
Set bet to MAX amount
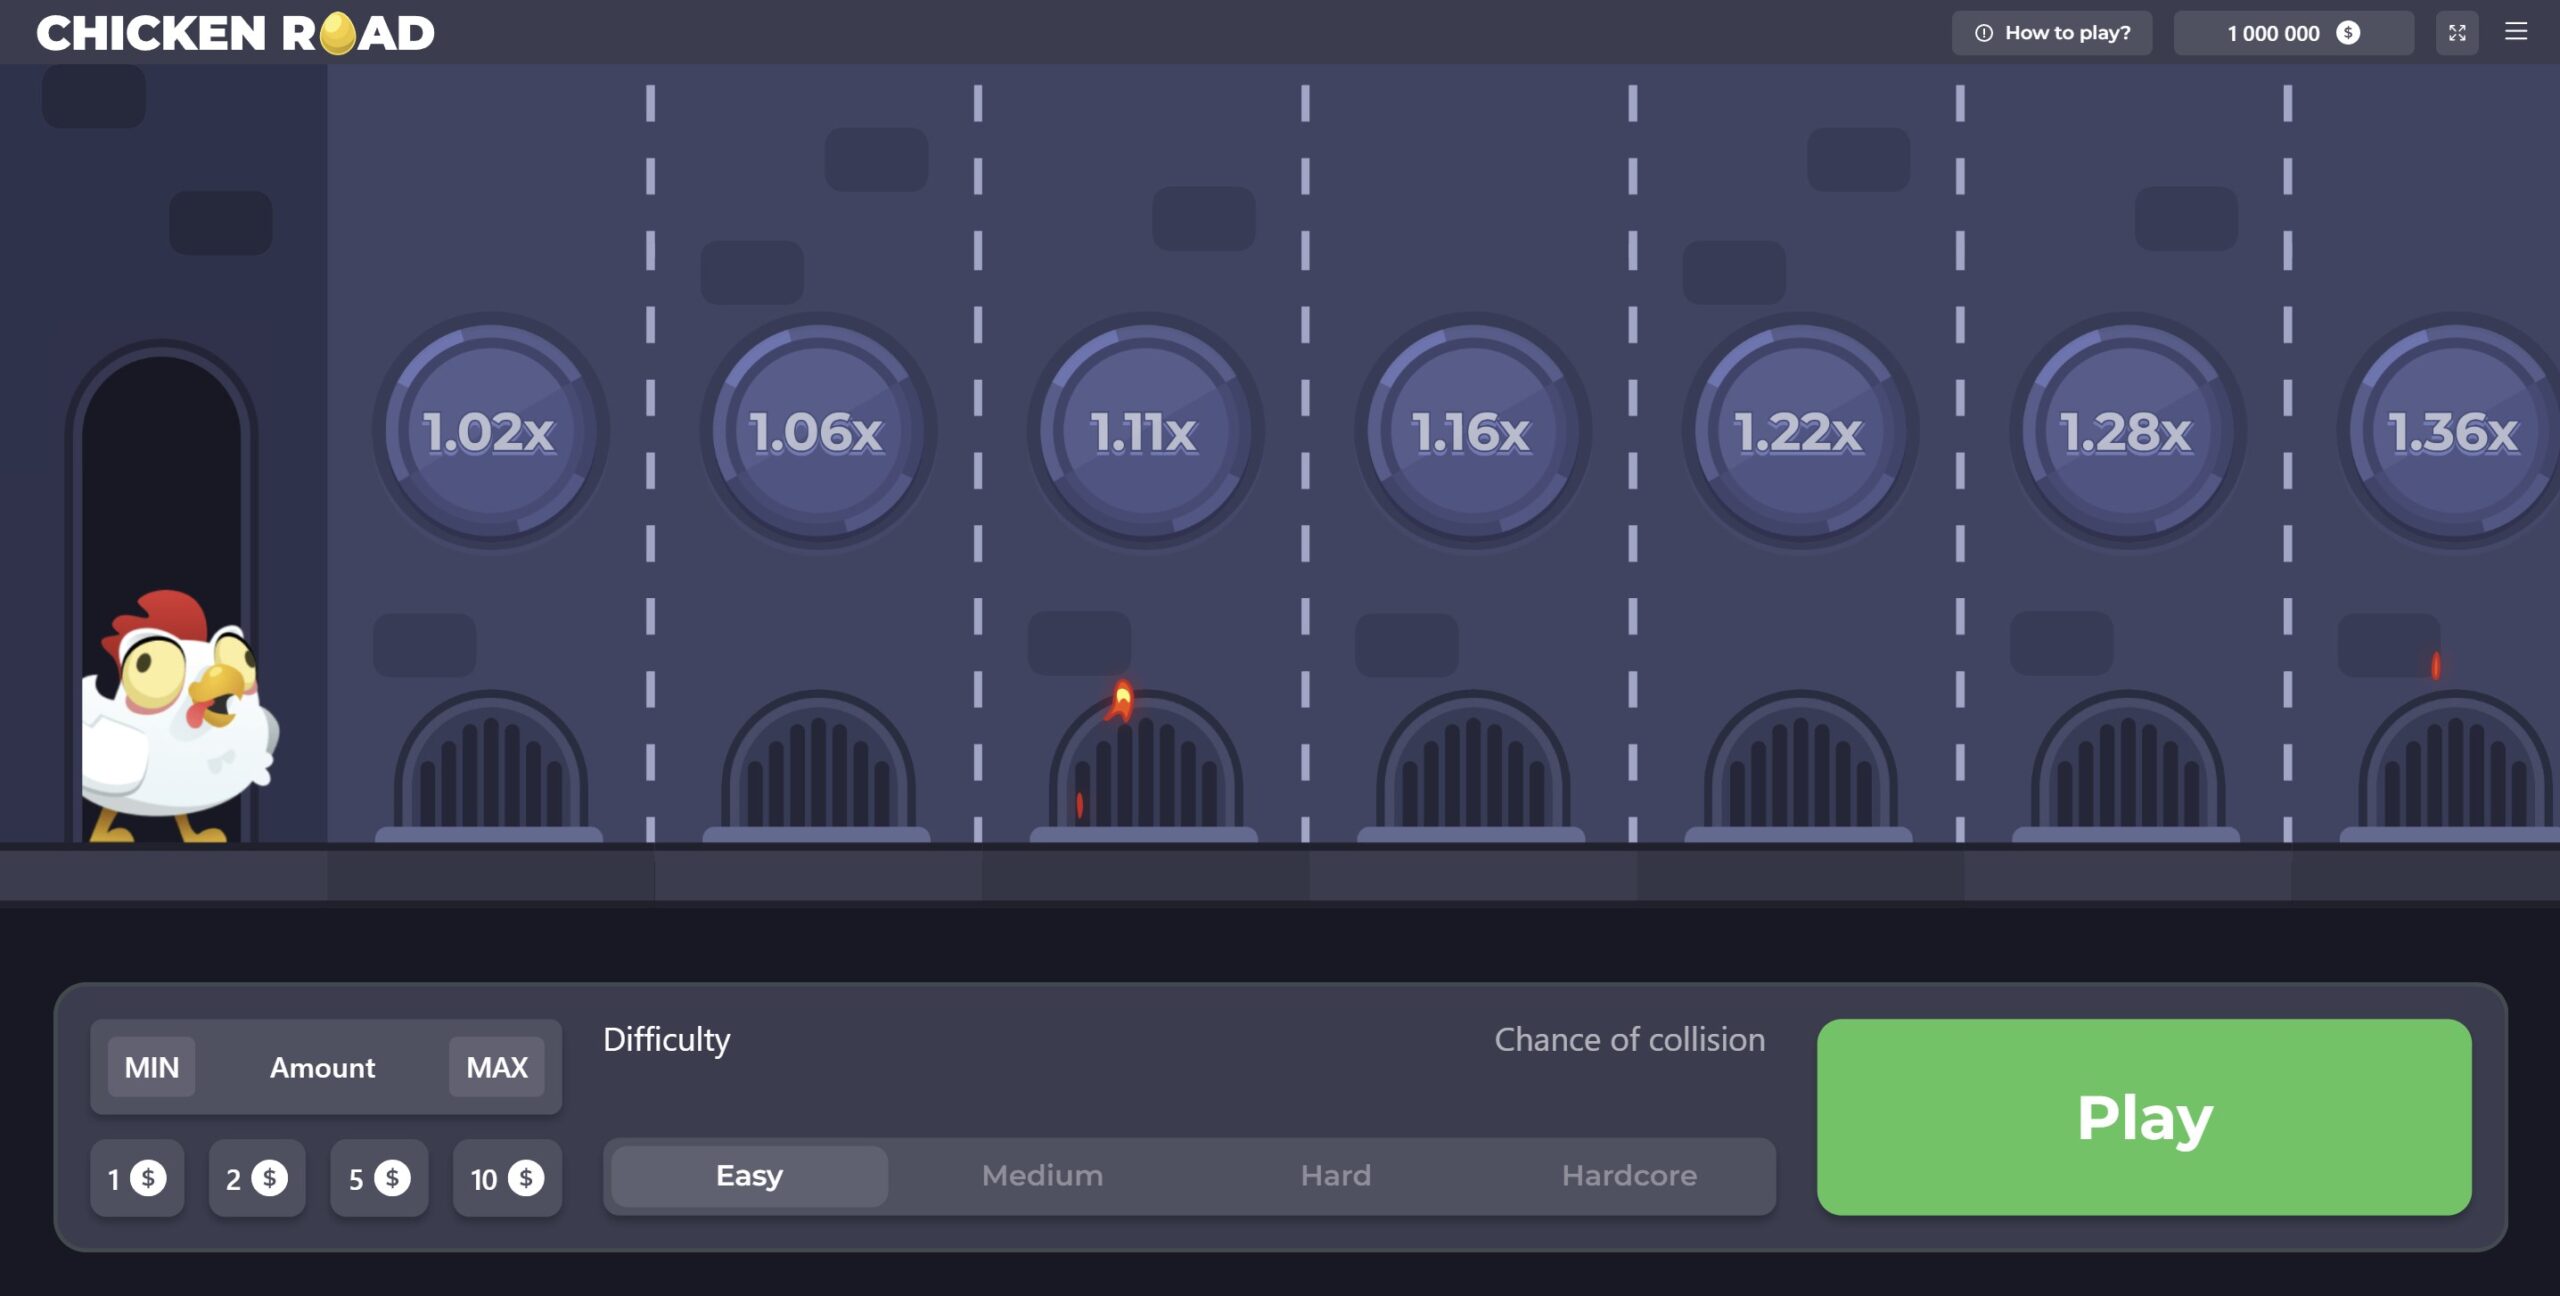click(x=497, y=1067)
